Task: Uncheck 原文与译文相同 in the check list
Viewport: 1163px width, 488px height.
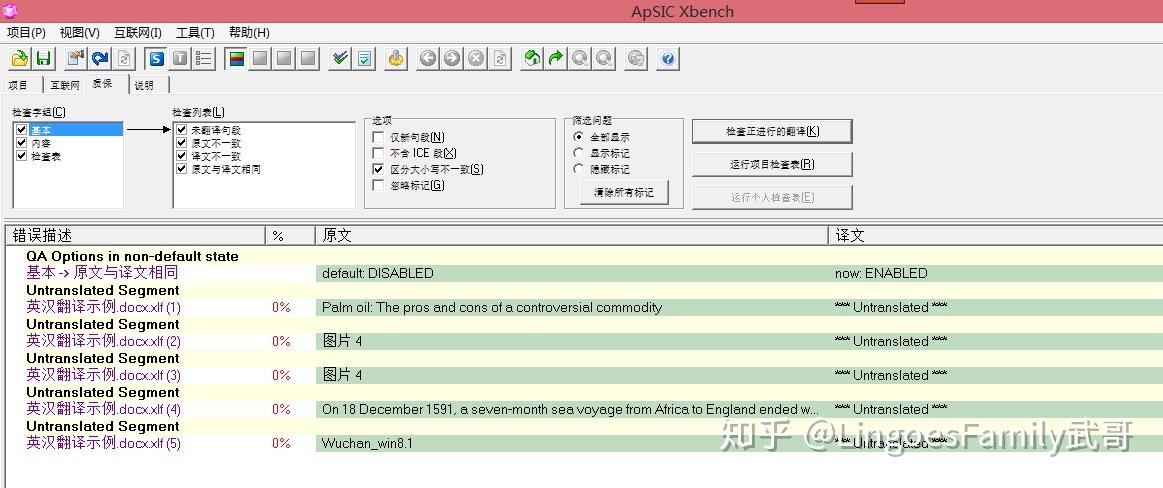Action: (182, 169)
